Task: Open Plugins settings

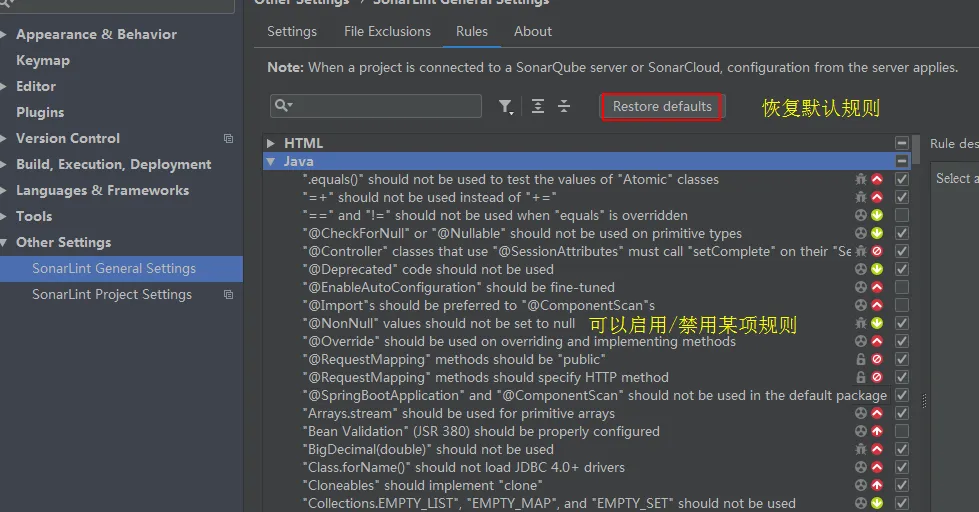Action: click(40, 112)
